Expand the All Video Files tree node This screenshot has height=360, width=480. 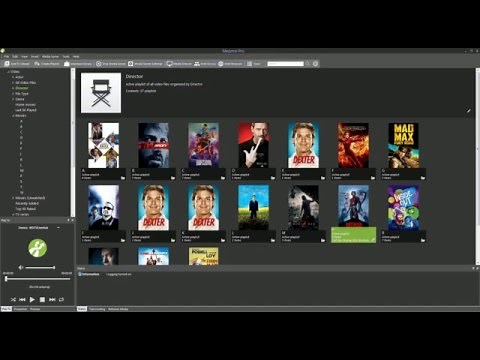[x=13, y=83]
